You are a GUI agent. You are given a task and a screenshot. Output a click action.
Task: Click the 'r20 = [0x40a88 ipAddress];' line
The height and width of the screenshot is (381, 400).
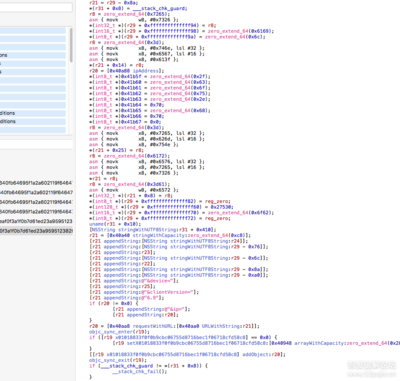127,71
